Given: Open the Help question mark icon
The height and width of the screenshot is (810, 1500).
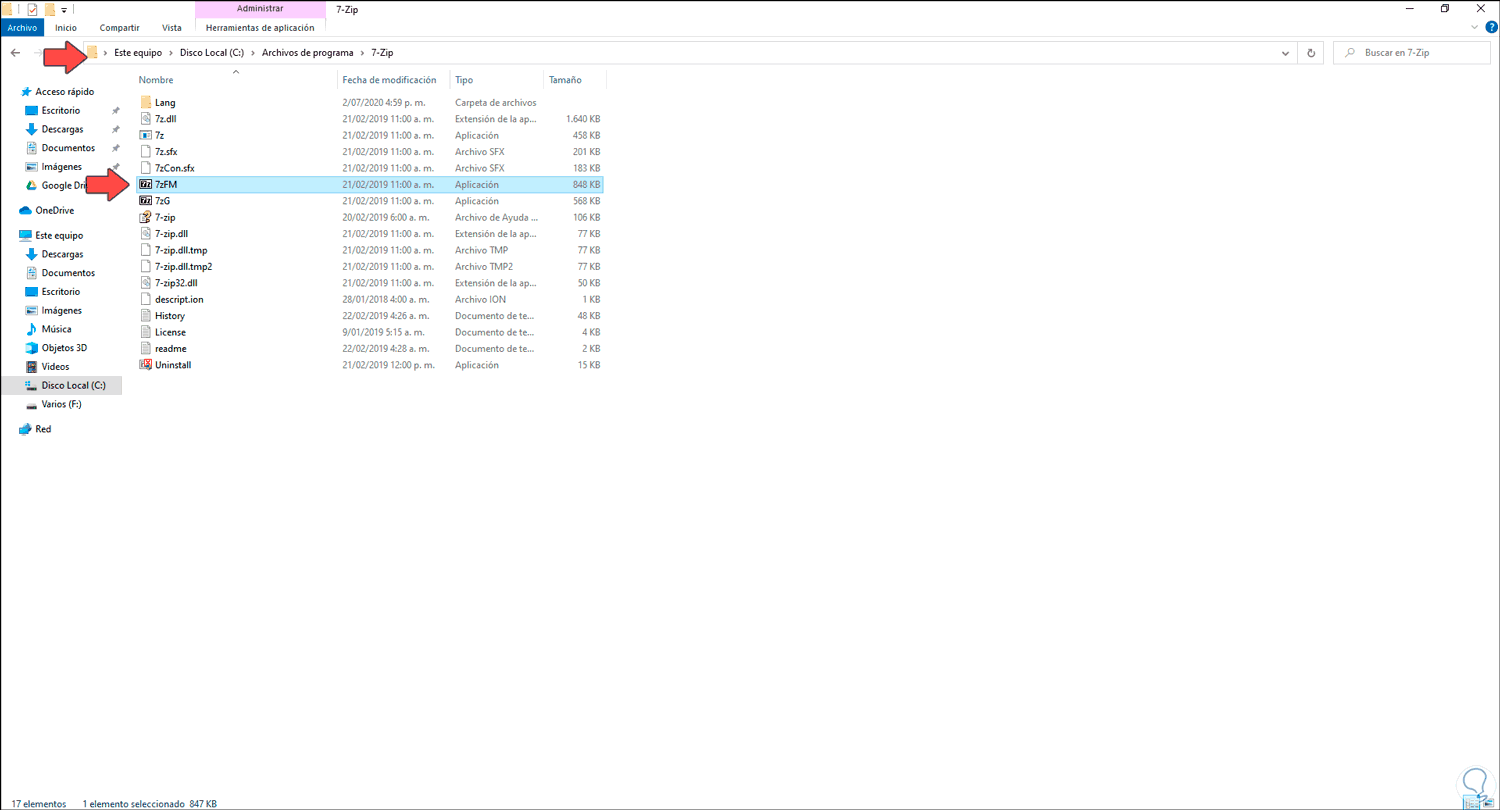Looking at the screenshot, I should click(x=1491, y=28).
